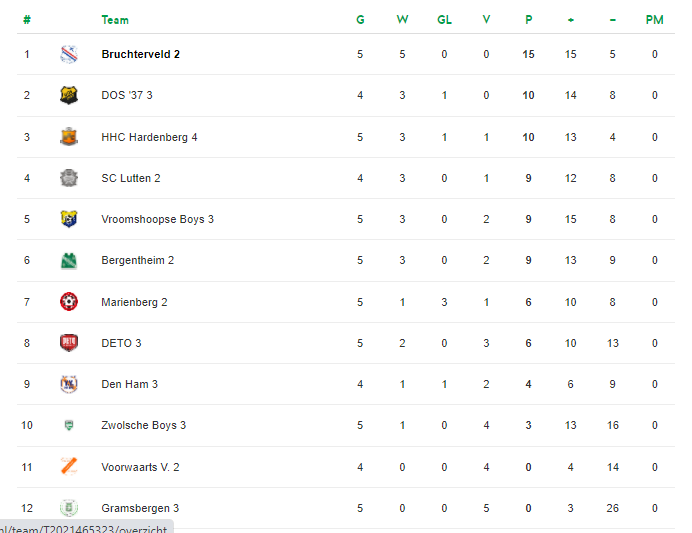
Task: Click the green Bergentheim 2 logo
Action: point(69,260)
